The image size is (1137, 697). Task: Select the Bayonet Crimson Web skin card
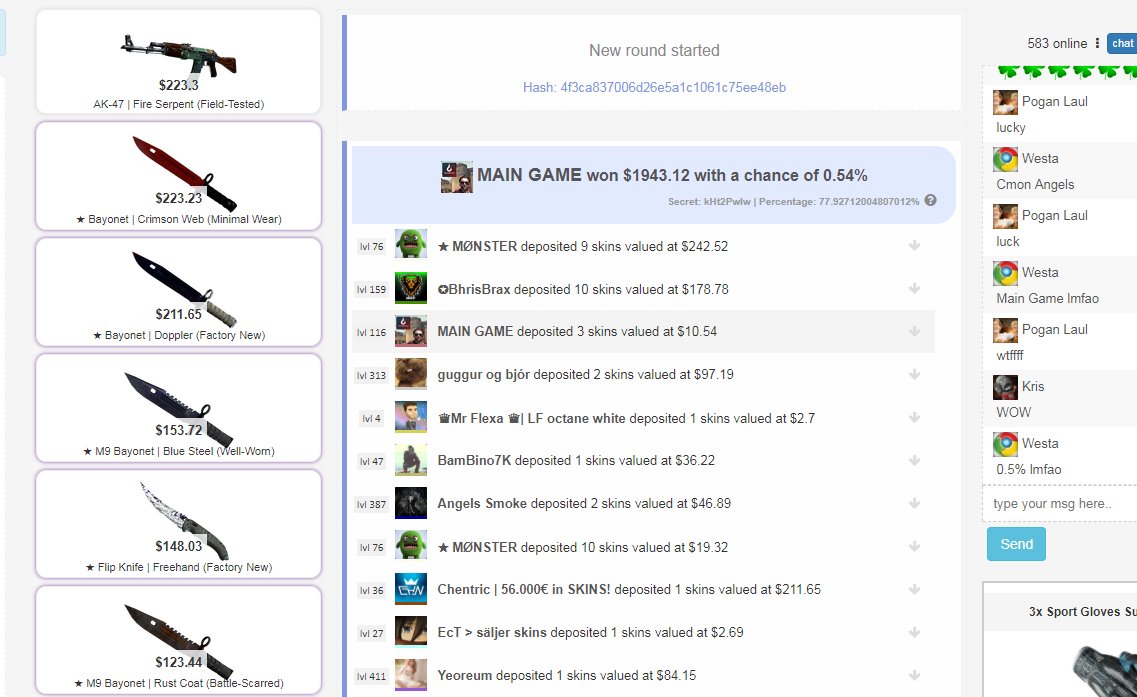pyautogui.click(x=178, y=176)
